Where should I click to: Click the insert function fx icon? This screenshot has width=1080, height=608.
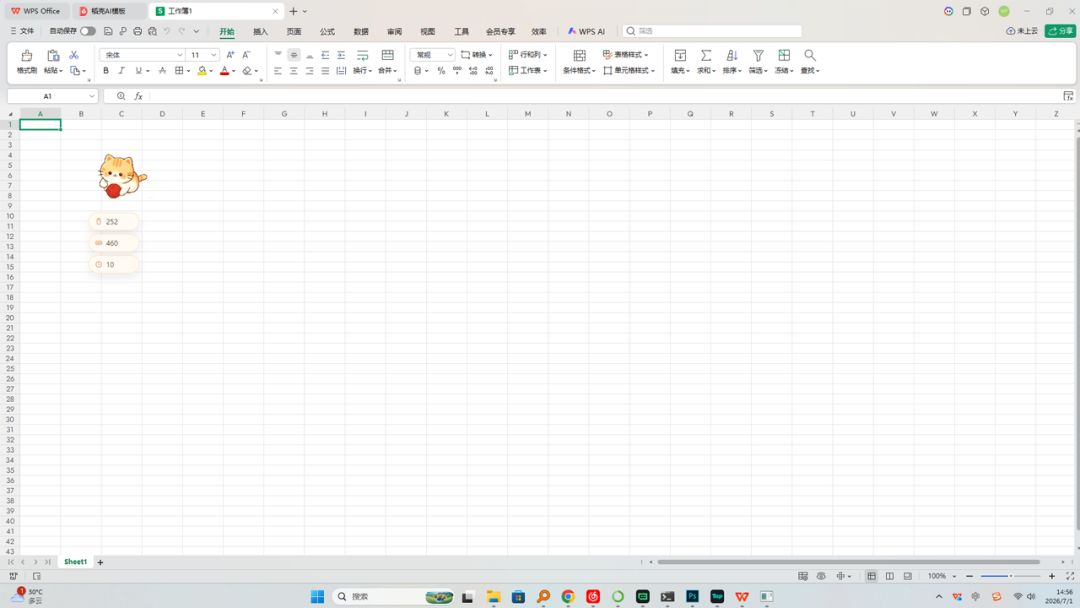[138, 96]
